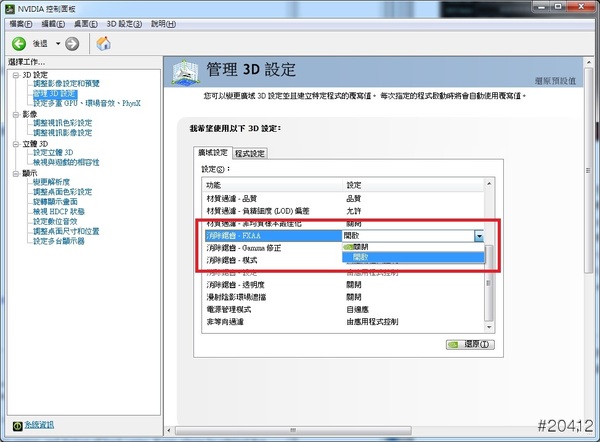Open the 系統資訊 link
The height and width of the screenshot is (442, 600).
(39, 425)
